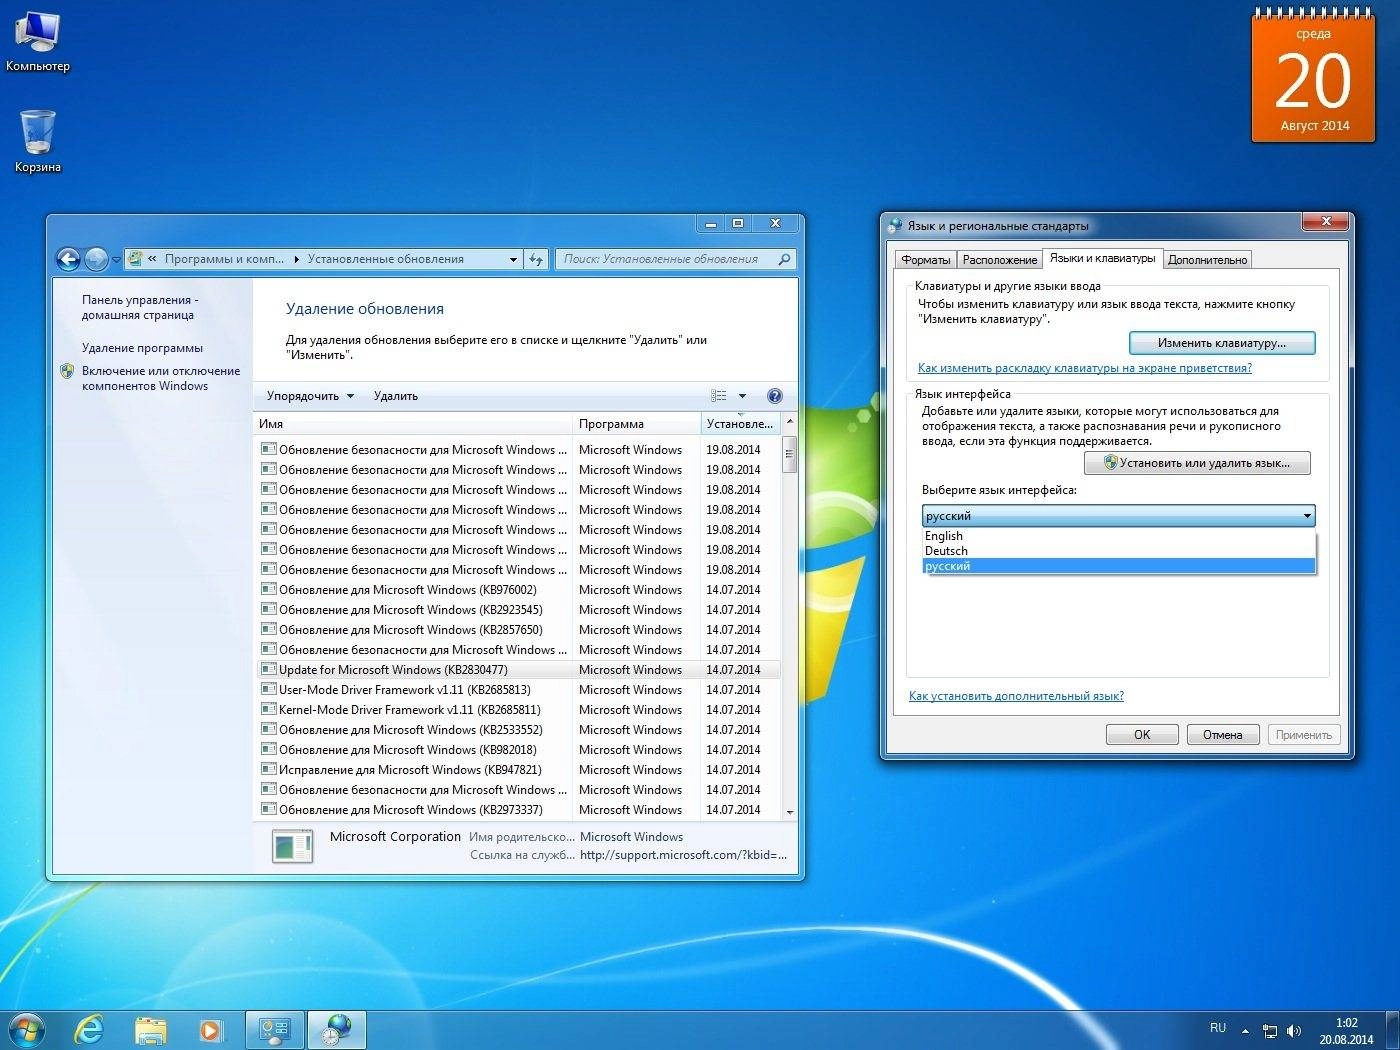The image size is (1400, 1050).
Task: Click the Forward arrow in updates window
Action: pyautogui.click(x=96, y=260)
